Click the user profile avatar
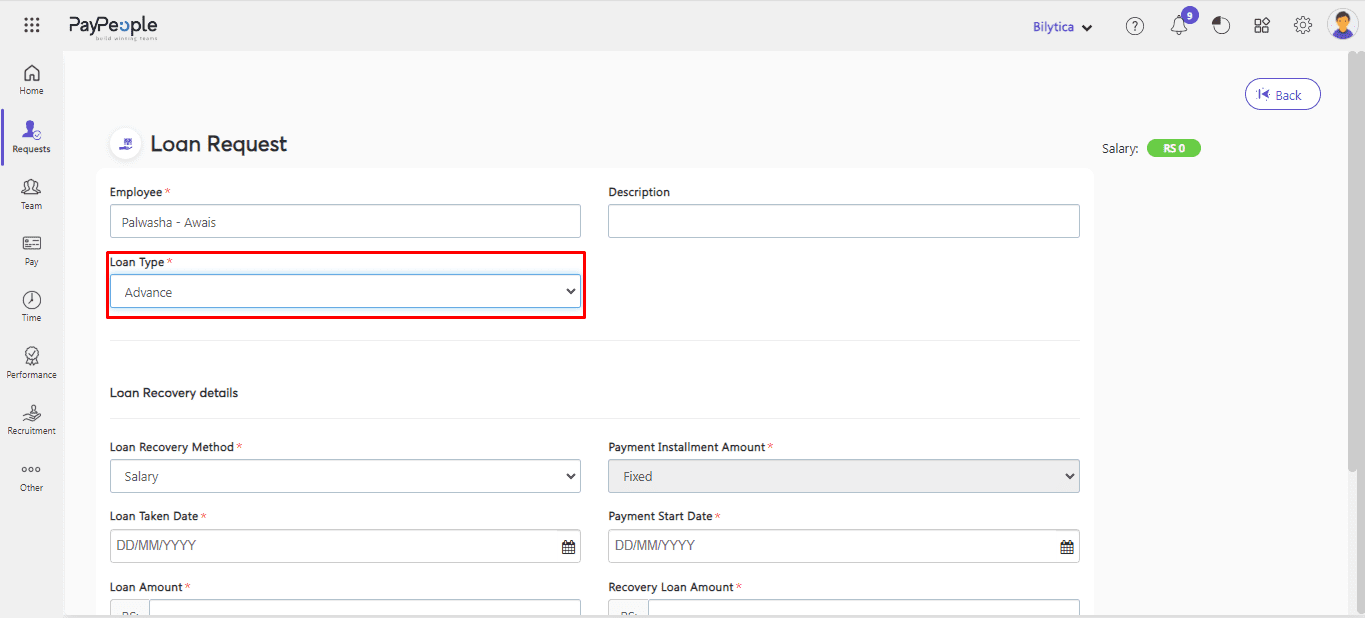Screen dimensions: 1365x618 (1342, 25)
